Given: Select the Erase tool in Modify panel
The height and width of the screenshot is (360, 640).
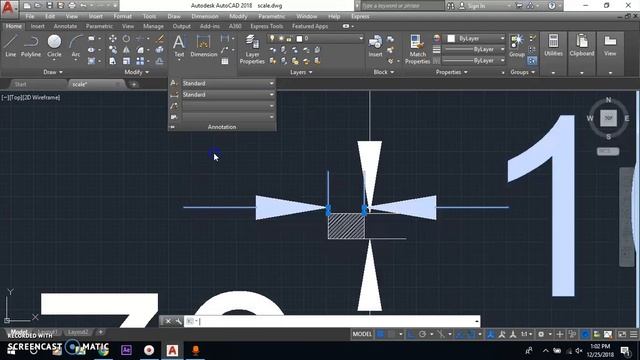Looking at the screenshot, I should click(160, 38).
